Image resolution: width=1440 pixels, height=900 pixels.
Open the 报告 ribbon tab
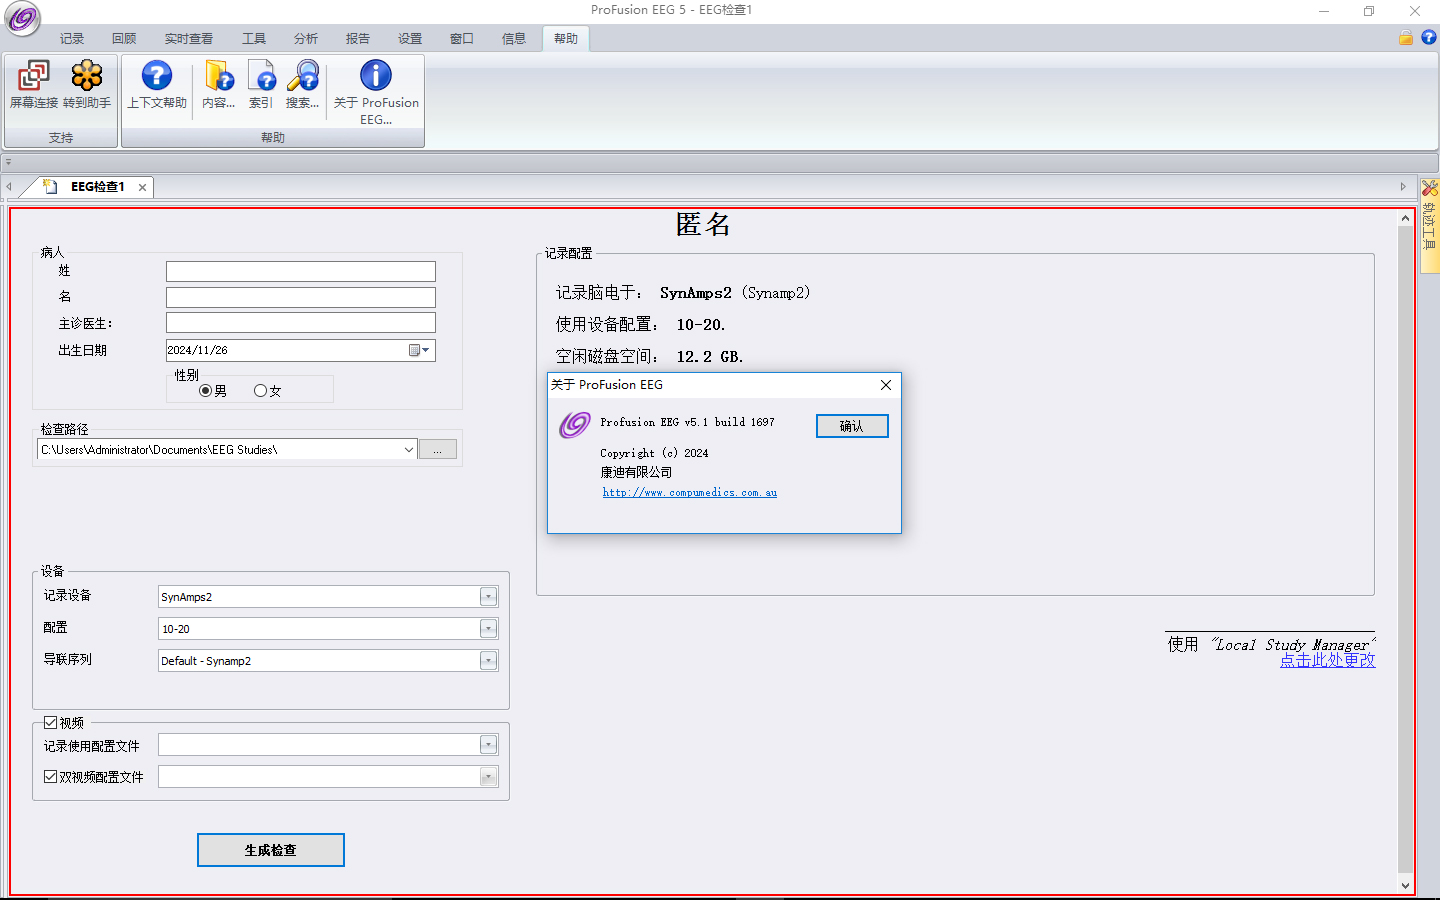(358, 39)
